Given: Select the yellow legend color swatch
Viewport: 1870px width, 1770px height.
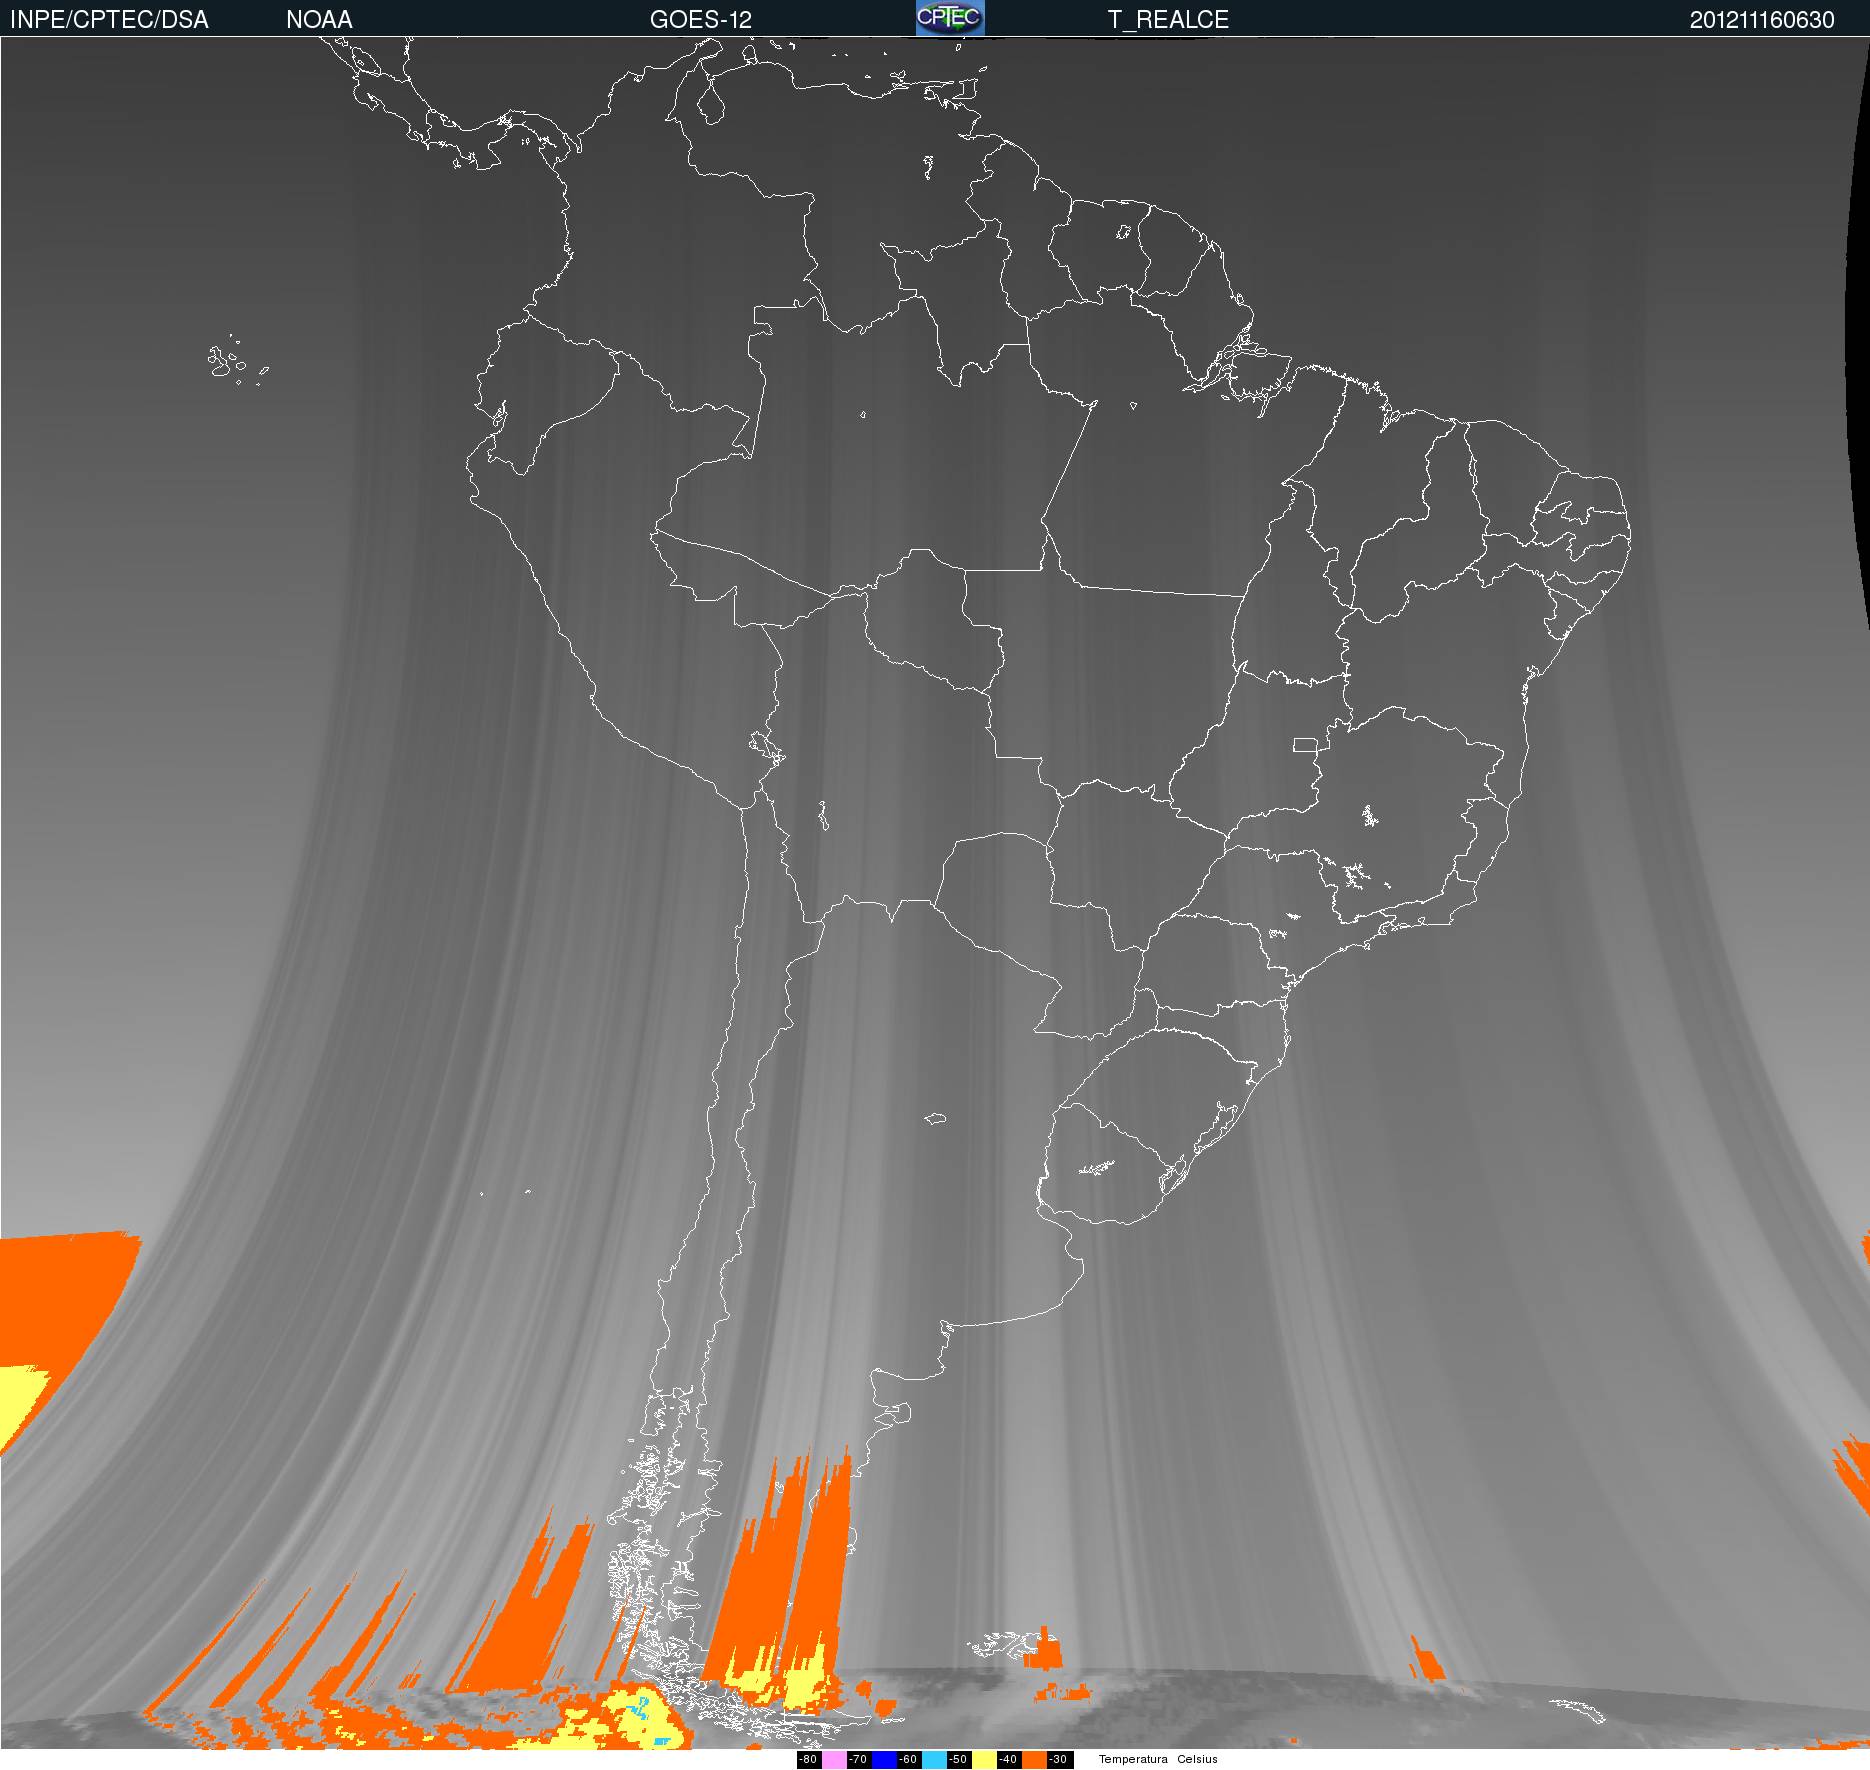Looking at the screenshot, I should (x=984, y=1760).
